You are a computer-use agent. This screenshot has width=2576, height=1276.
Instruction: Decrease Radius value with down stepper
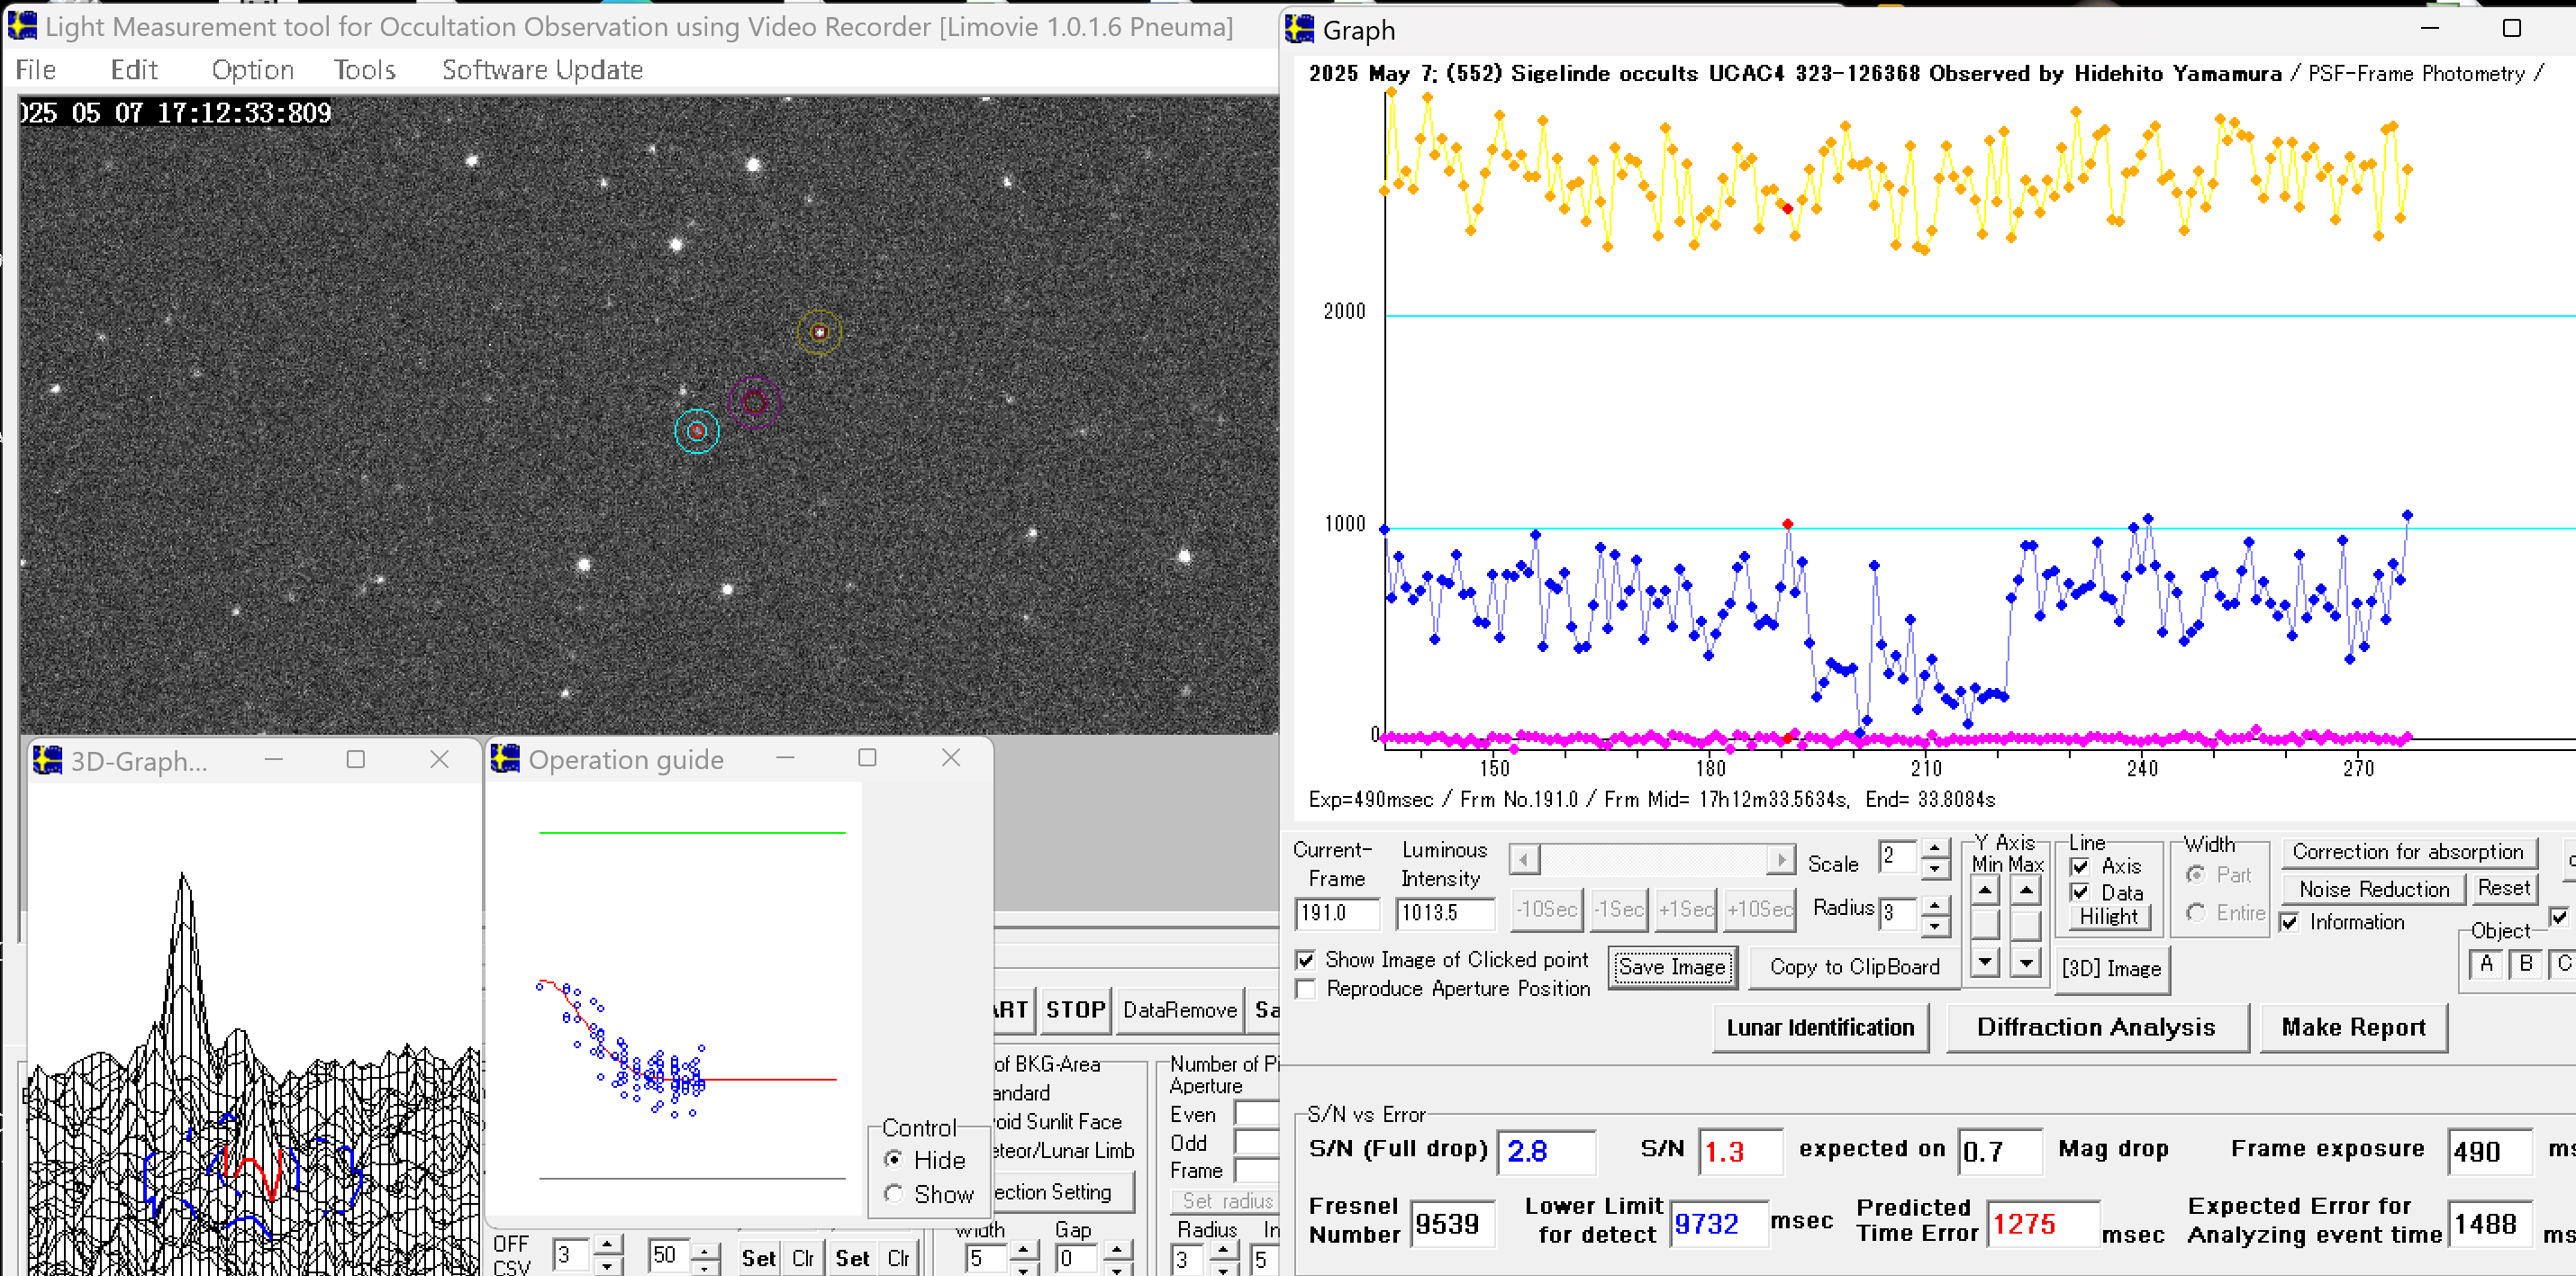click(x=1935, y=927)
